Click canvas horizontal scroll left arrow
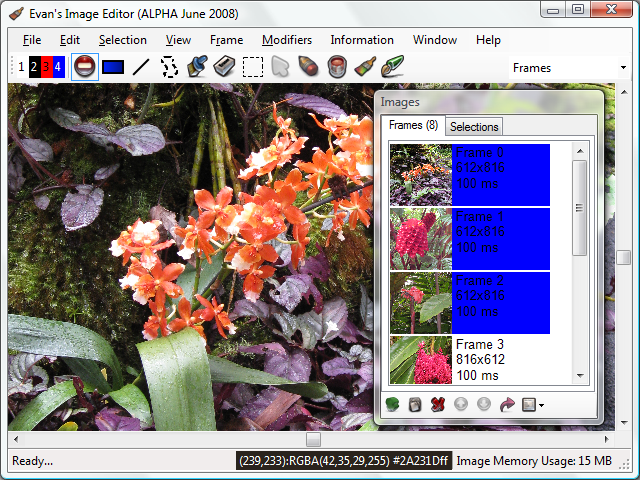This screenshot has width=640, height=480. coord(16,440)
